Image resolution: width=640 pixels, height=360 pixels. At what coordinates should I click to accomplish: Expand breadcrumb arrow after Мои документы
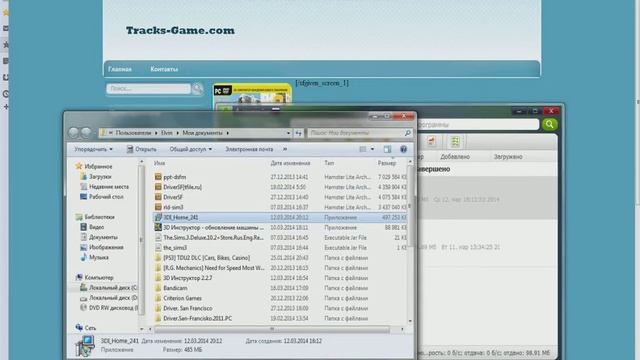(227, 133)
